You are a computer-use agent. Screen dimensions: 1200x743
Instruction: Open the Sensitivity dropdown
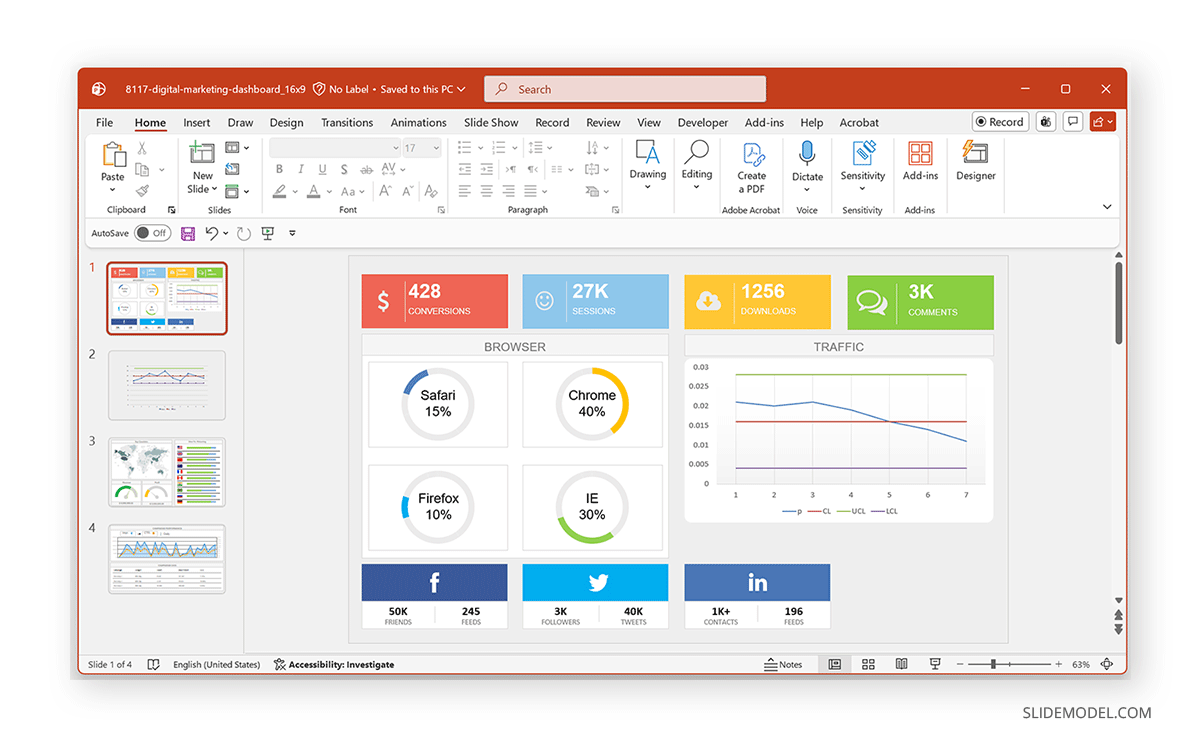click(862, 189)
